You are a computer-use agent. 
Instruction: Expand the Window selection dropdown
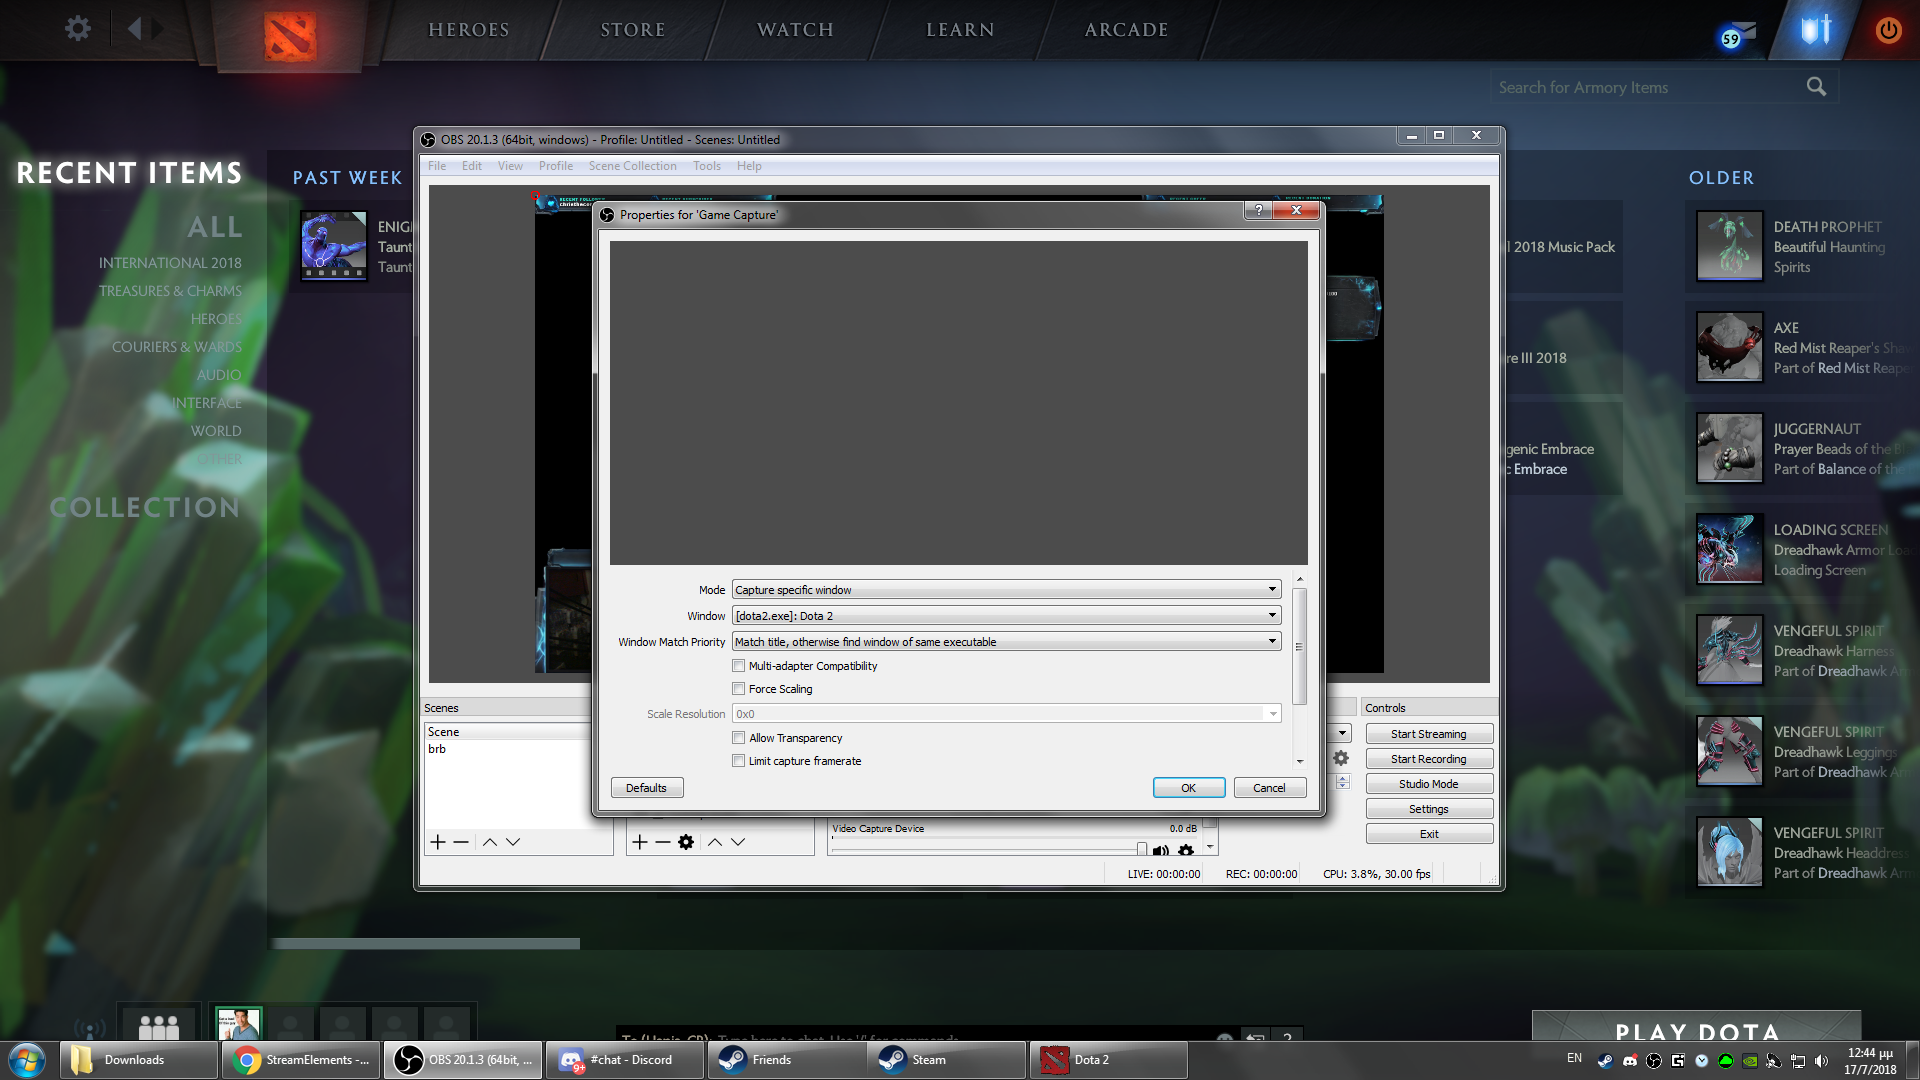click(x=1006, y=616)
